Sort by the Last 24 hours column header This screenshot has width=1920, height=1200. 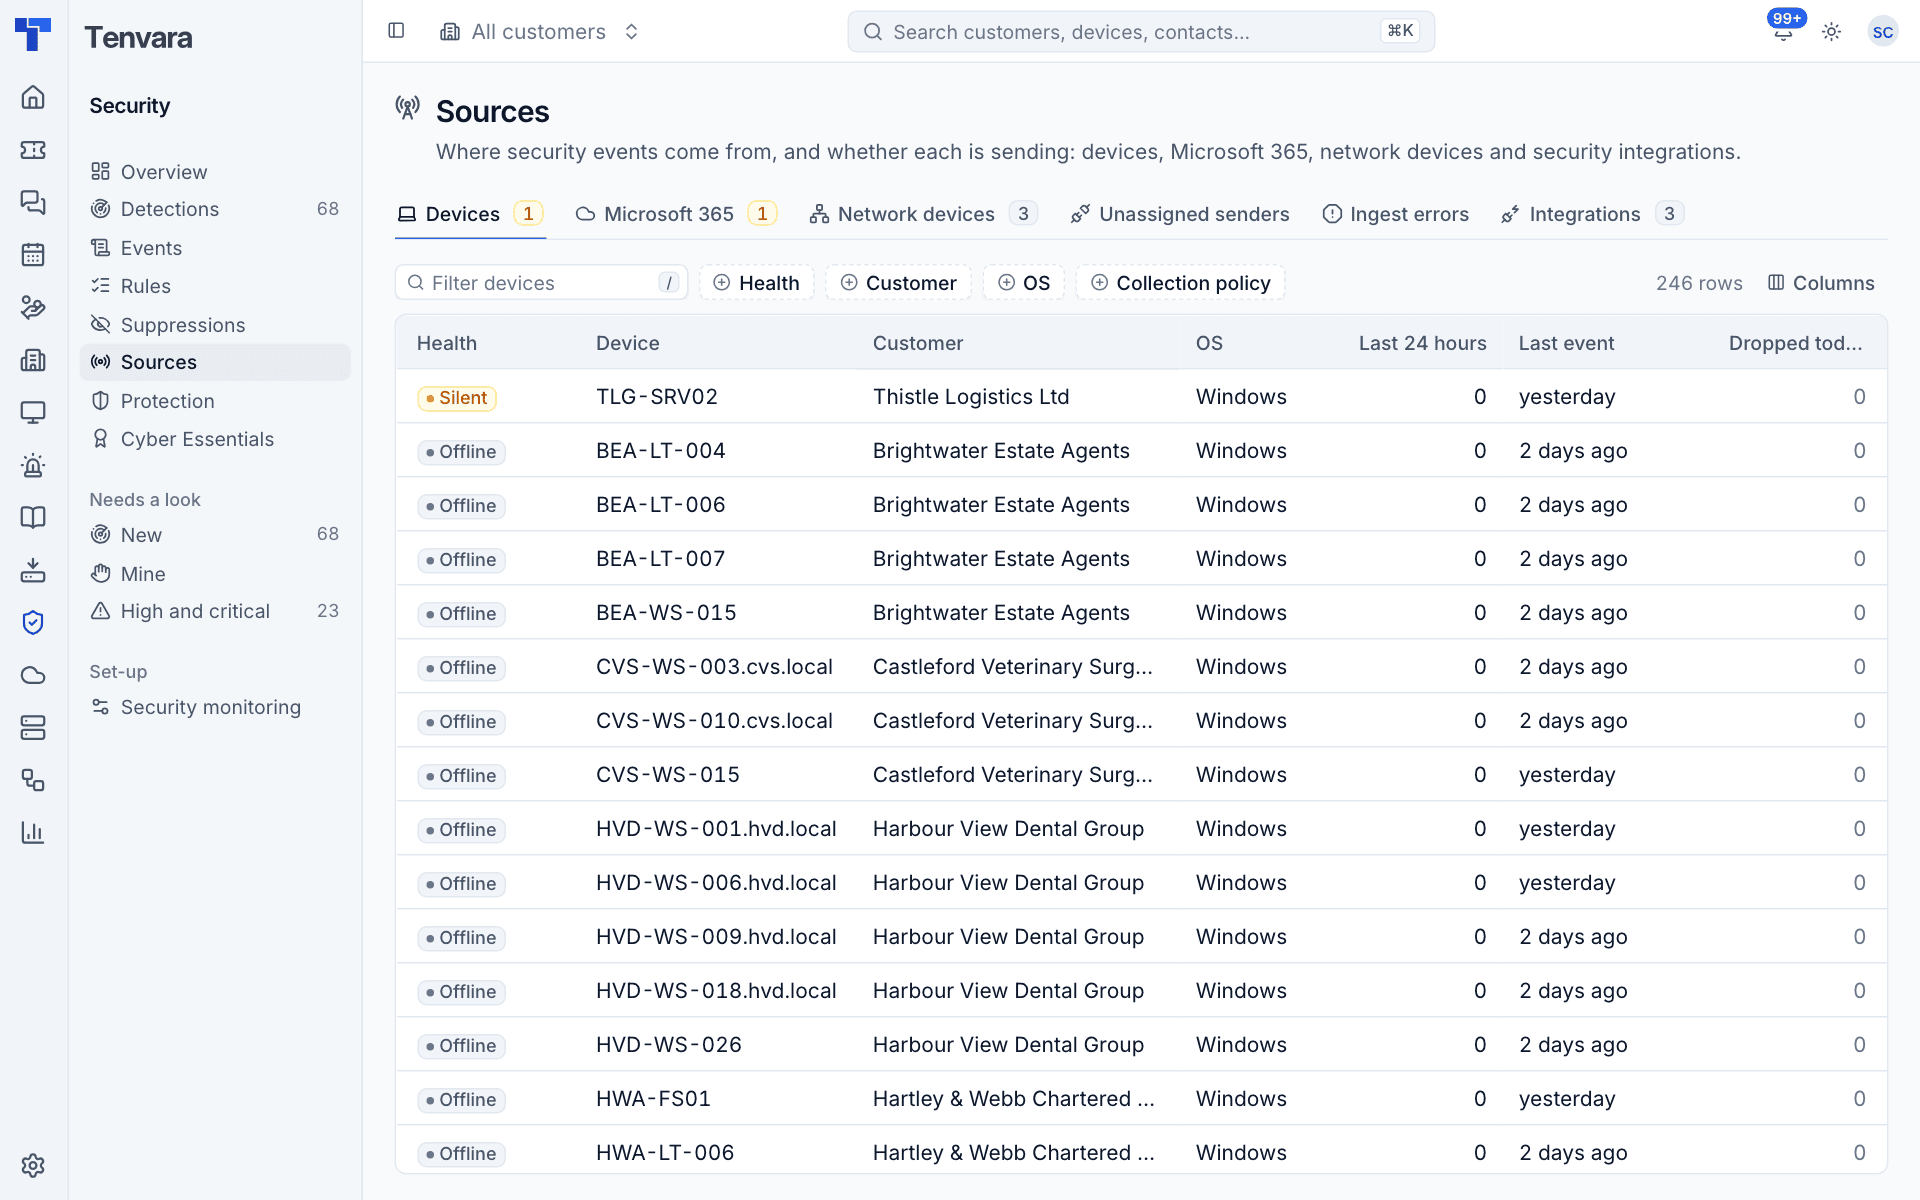[x=1422, y=343]
